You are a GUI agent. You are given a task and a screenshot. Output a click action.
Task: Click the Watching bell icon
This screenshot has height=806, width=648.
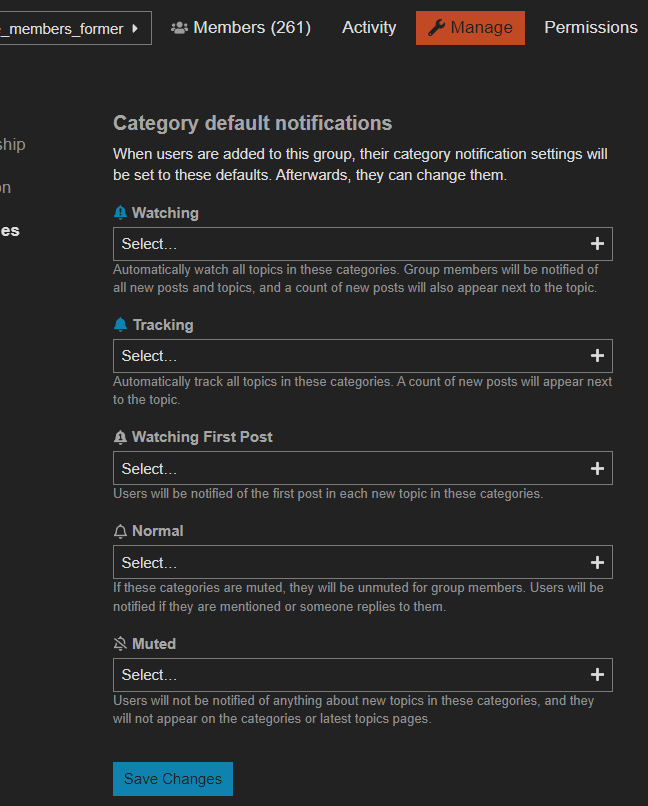coord(120,213)
